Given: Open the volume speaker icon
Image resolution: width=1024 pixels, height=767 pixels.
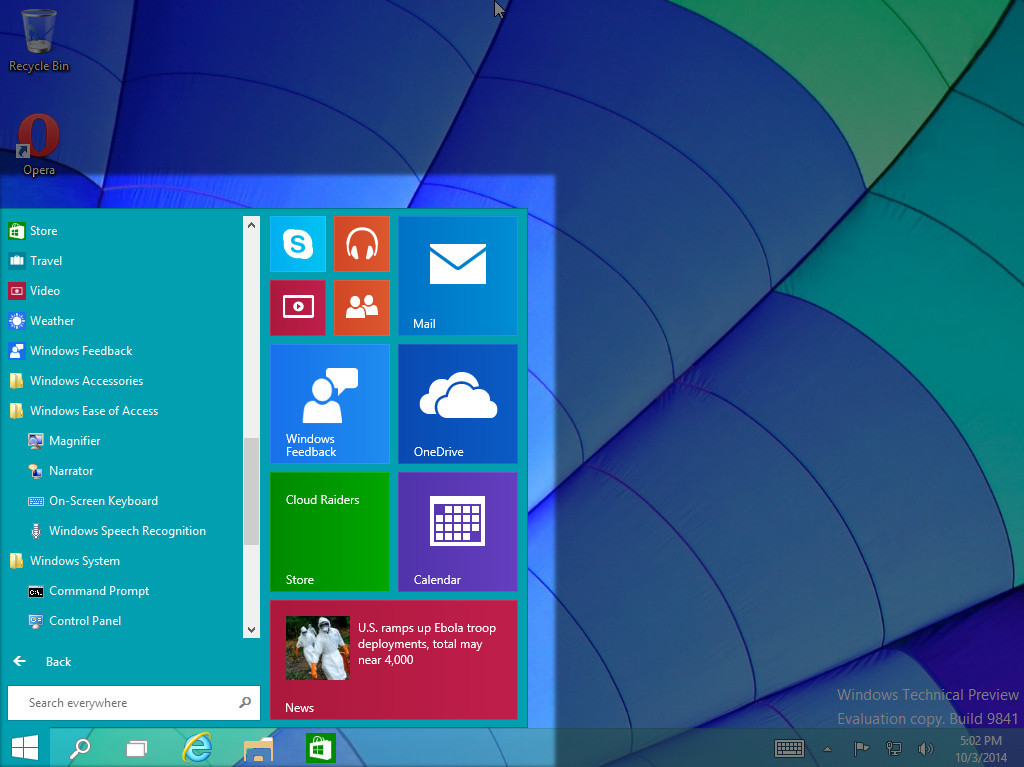Looking at the screenshot, I should click(x=925, y=749).
